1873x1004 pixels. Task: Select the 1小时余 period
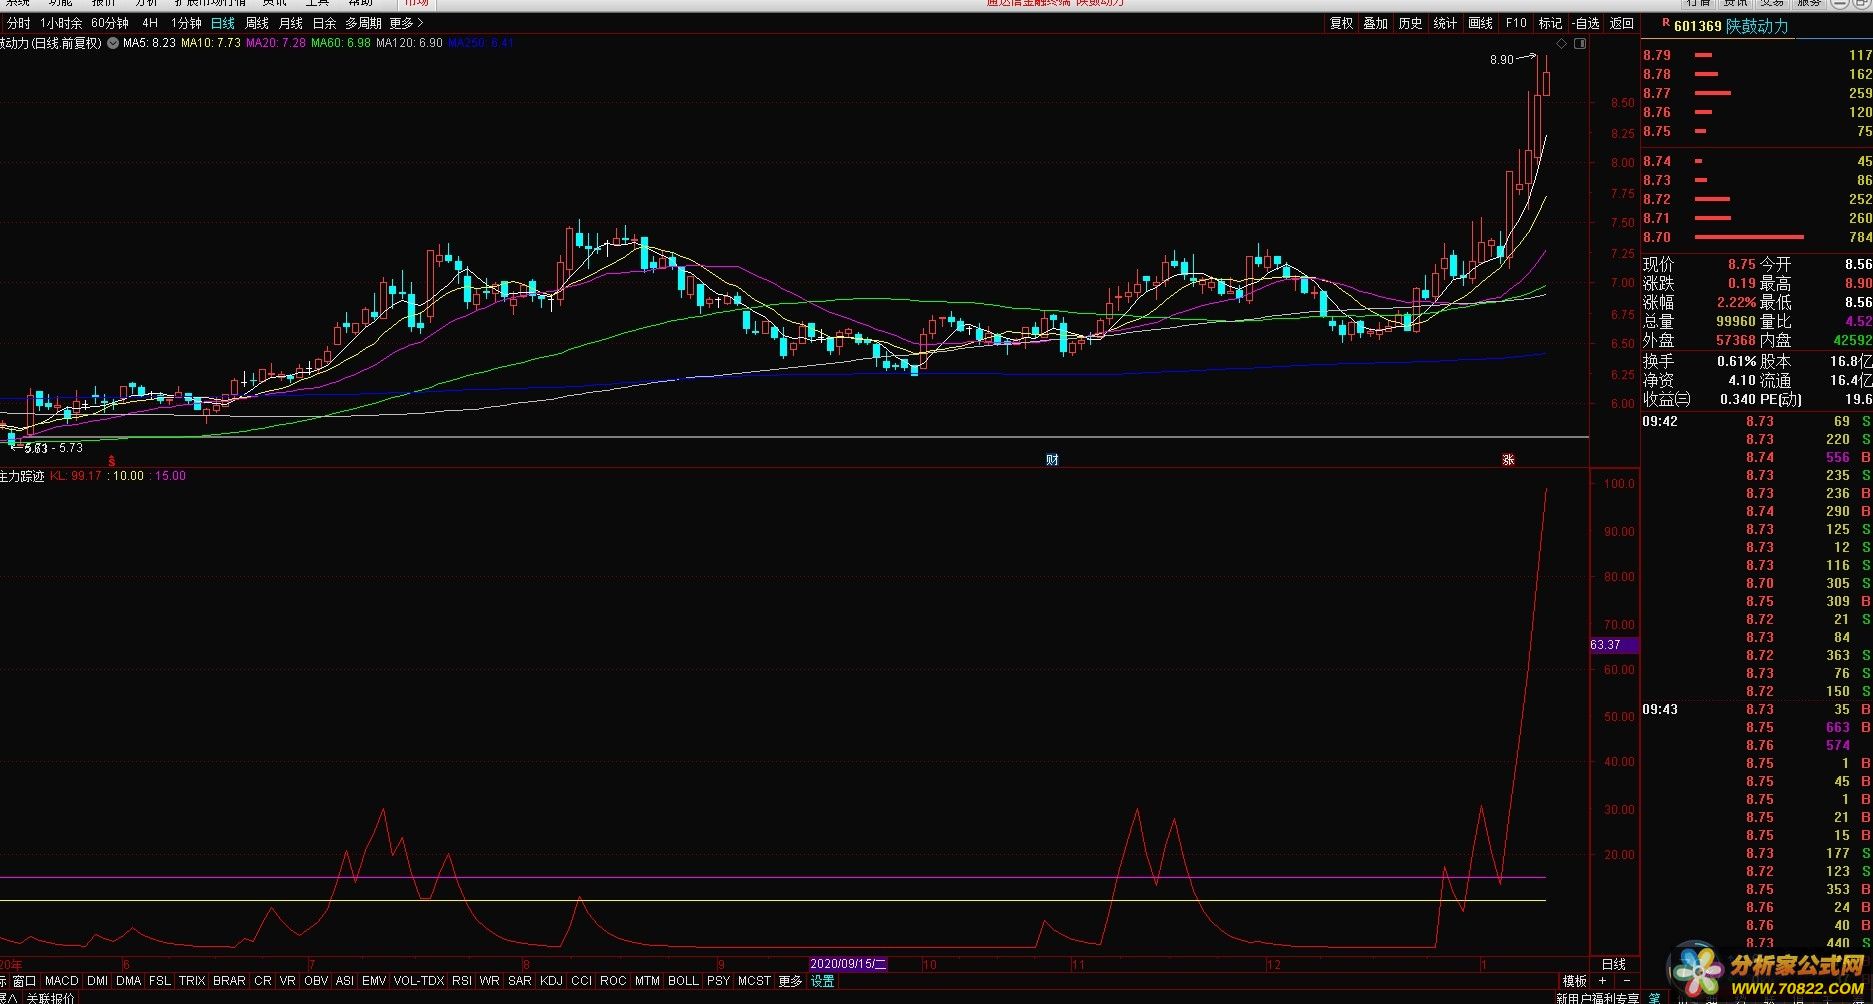(61, 23)
